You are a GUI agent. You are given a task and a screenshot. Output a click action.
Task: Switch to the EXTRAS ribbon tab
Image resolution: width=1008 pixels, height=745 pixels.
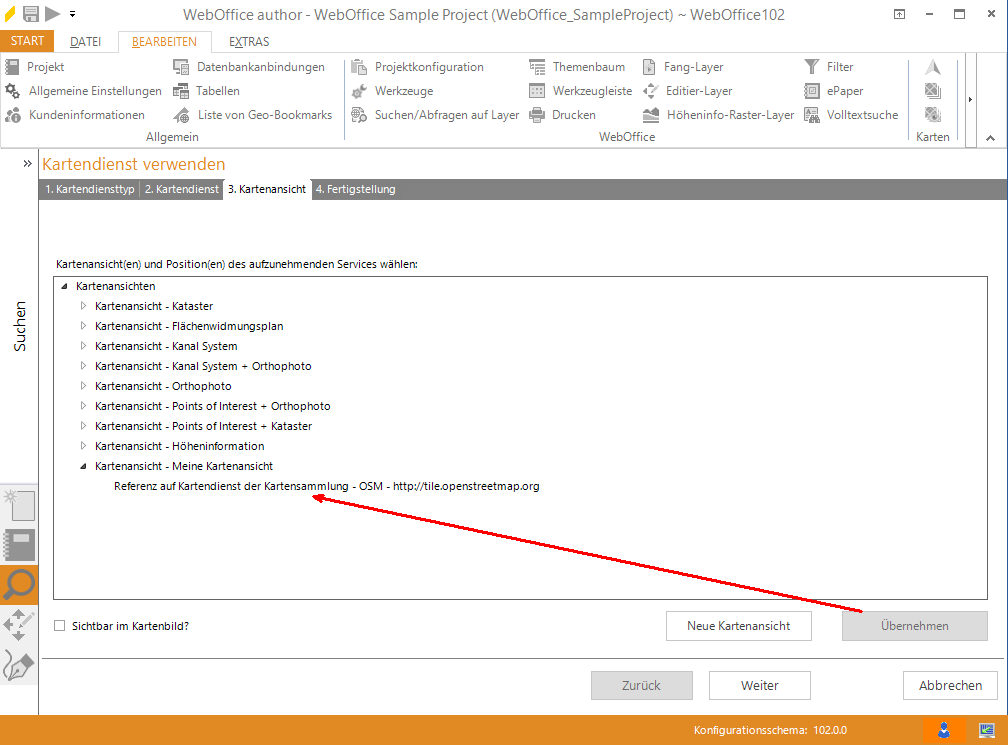tap(249, 42)
